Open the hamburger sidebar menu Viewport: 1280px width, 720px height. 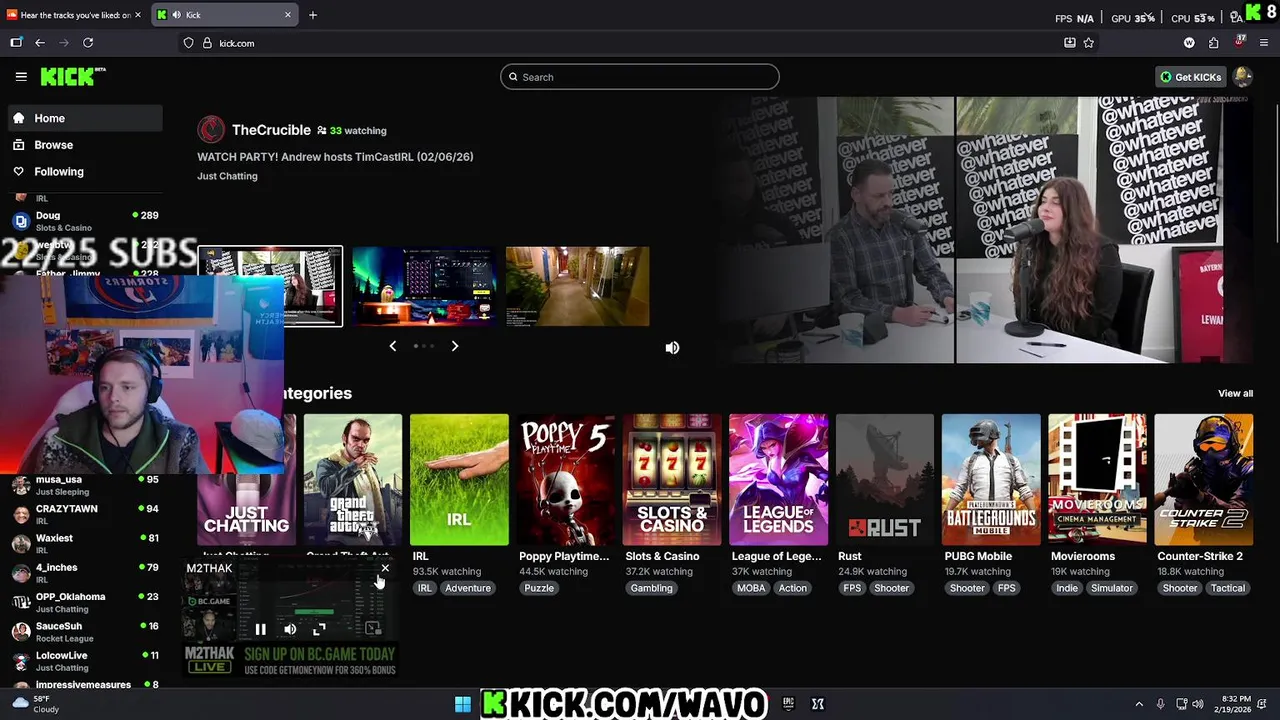[21, 77]
